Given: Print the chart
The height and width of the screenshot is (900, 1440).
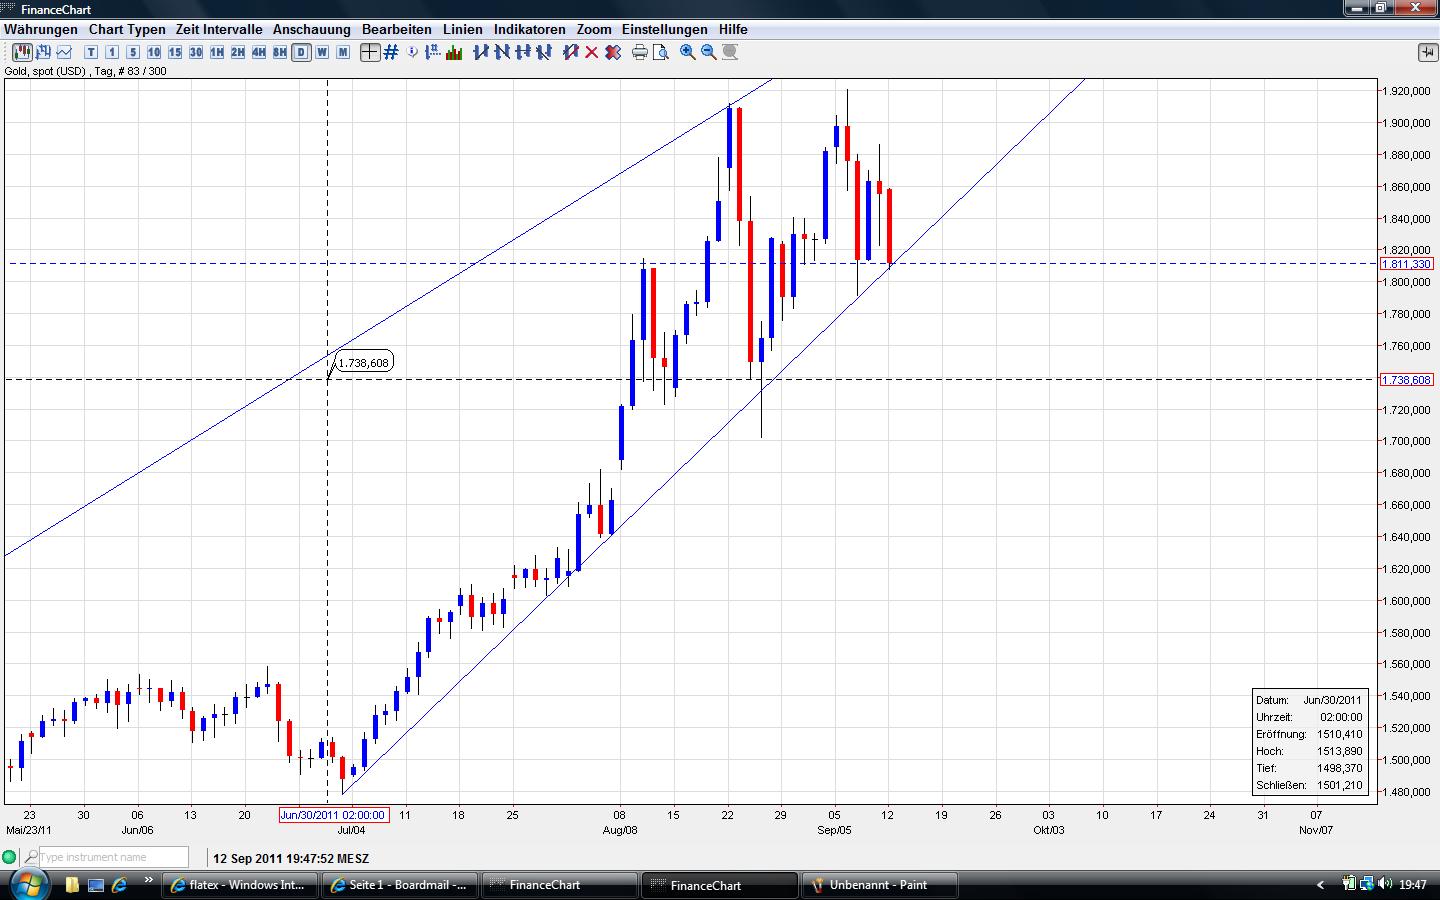Looking at the screenshot, I should (640, 52).
